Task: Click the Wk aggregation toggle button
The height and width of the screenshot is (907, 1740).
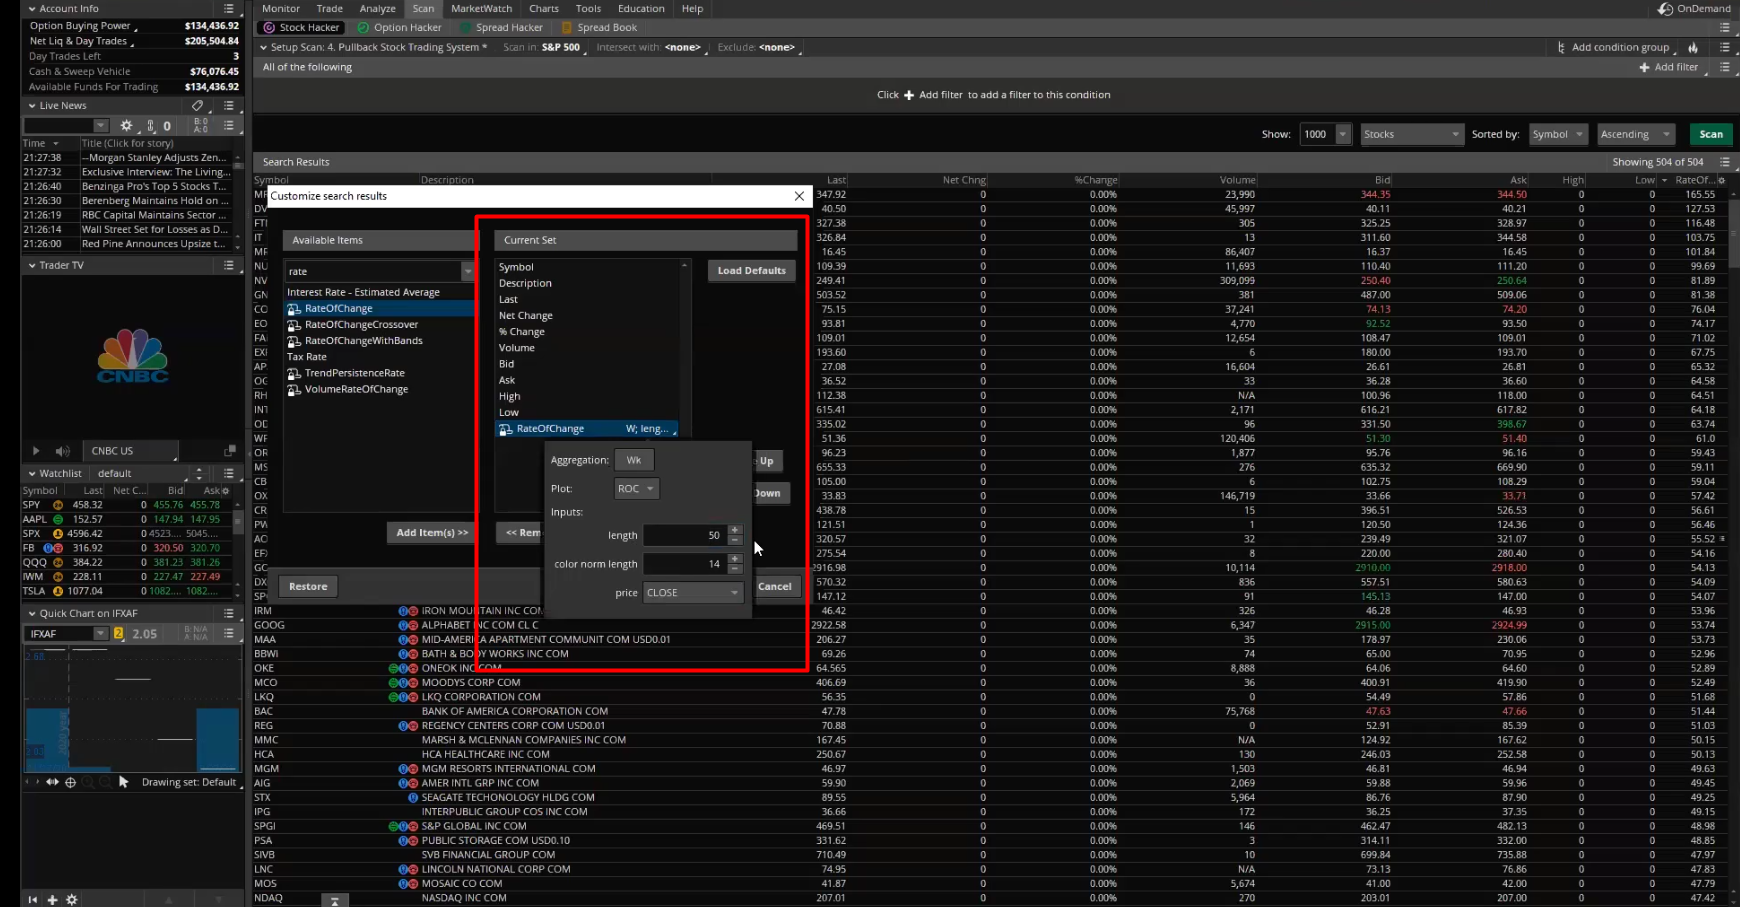Action: 634,460
